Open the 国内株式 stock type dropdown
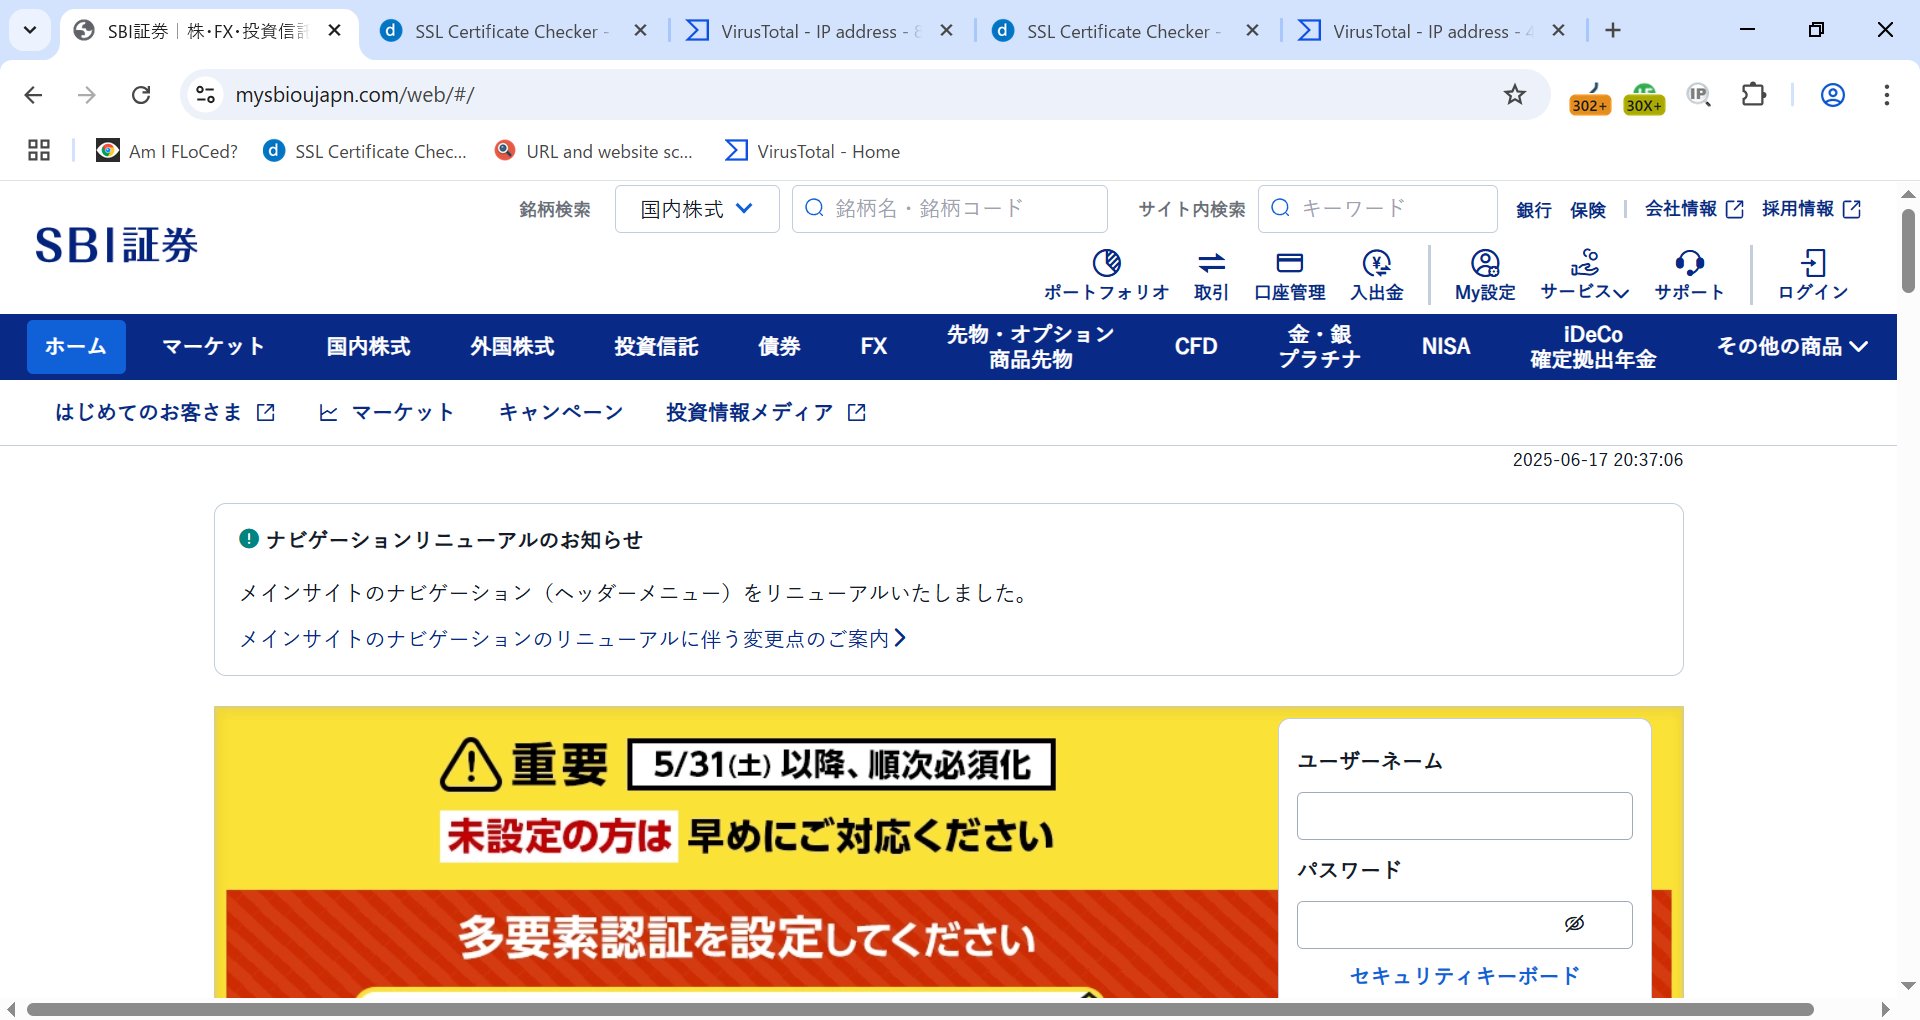Image resolution: width=1920 pixels, height=1020 pixels. pyautogui.click(x=697, y=209)
